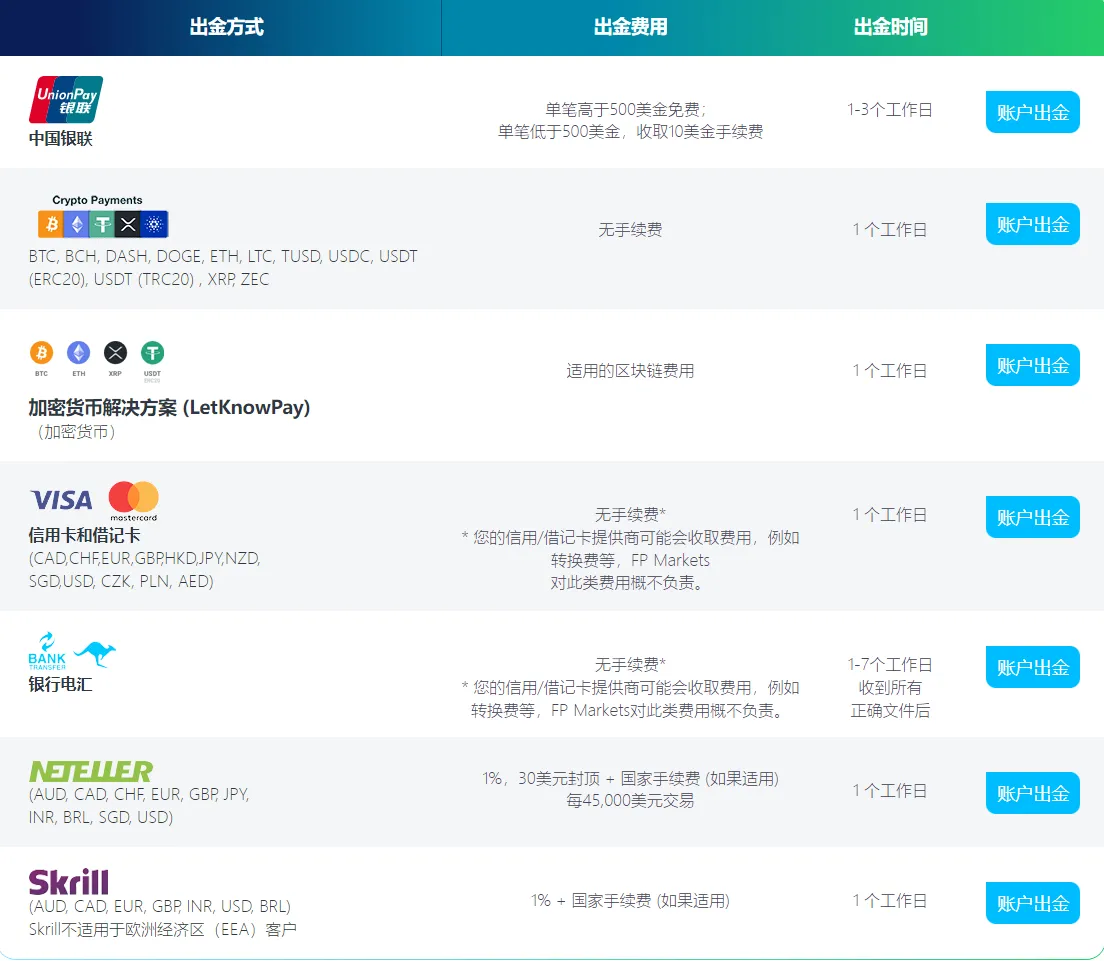This screenshot has width=1104, height=961.
Task: Click the Crypto Payments heading text
Action: [97, 200]
